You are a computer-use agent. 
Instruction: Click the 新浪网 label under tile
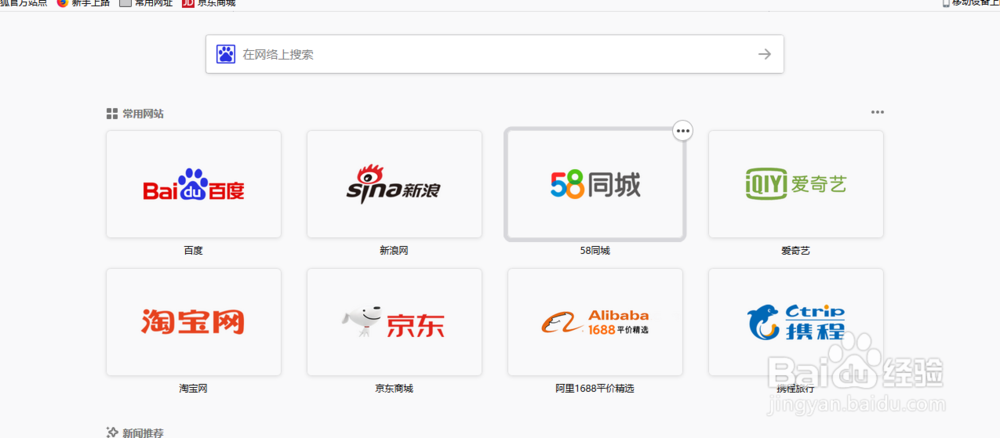tap(394, 251)
